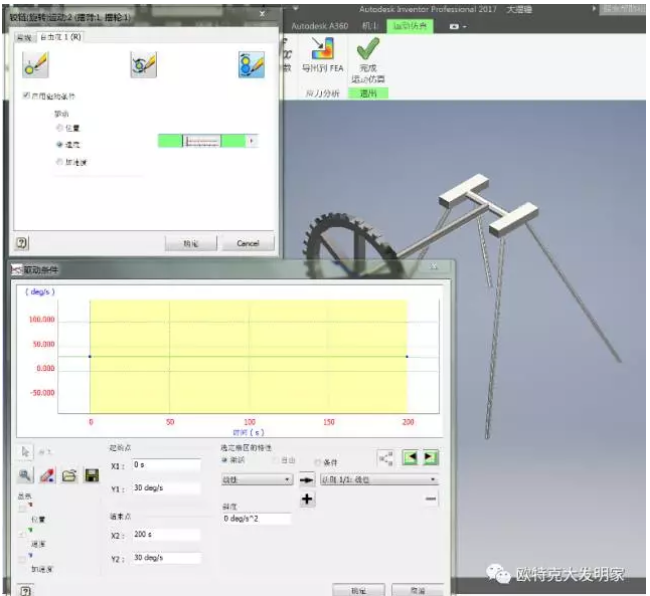The image size is (650, 596).
Task: Select the 条件 sector property radio
Action: 318,462
